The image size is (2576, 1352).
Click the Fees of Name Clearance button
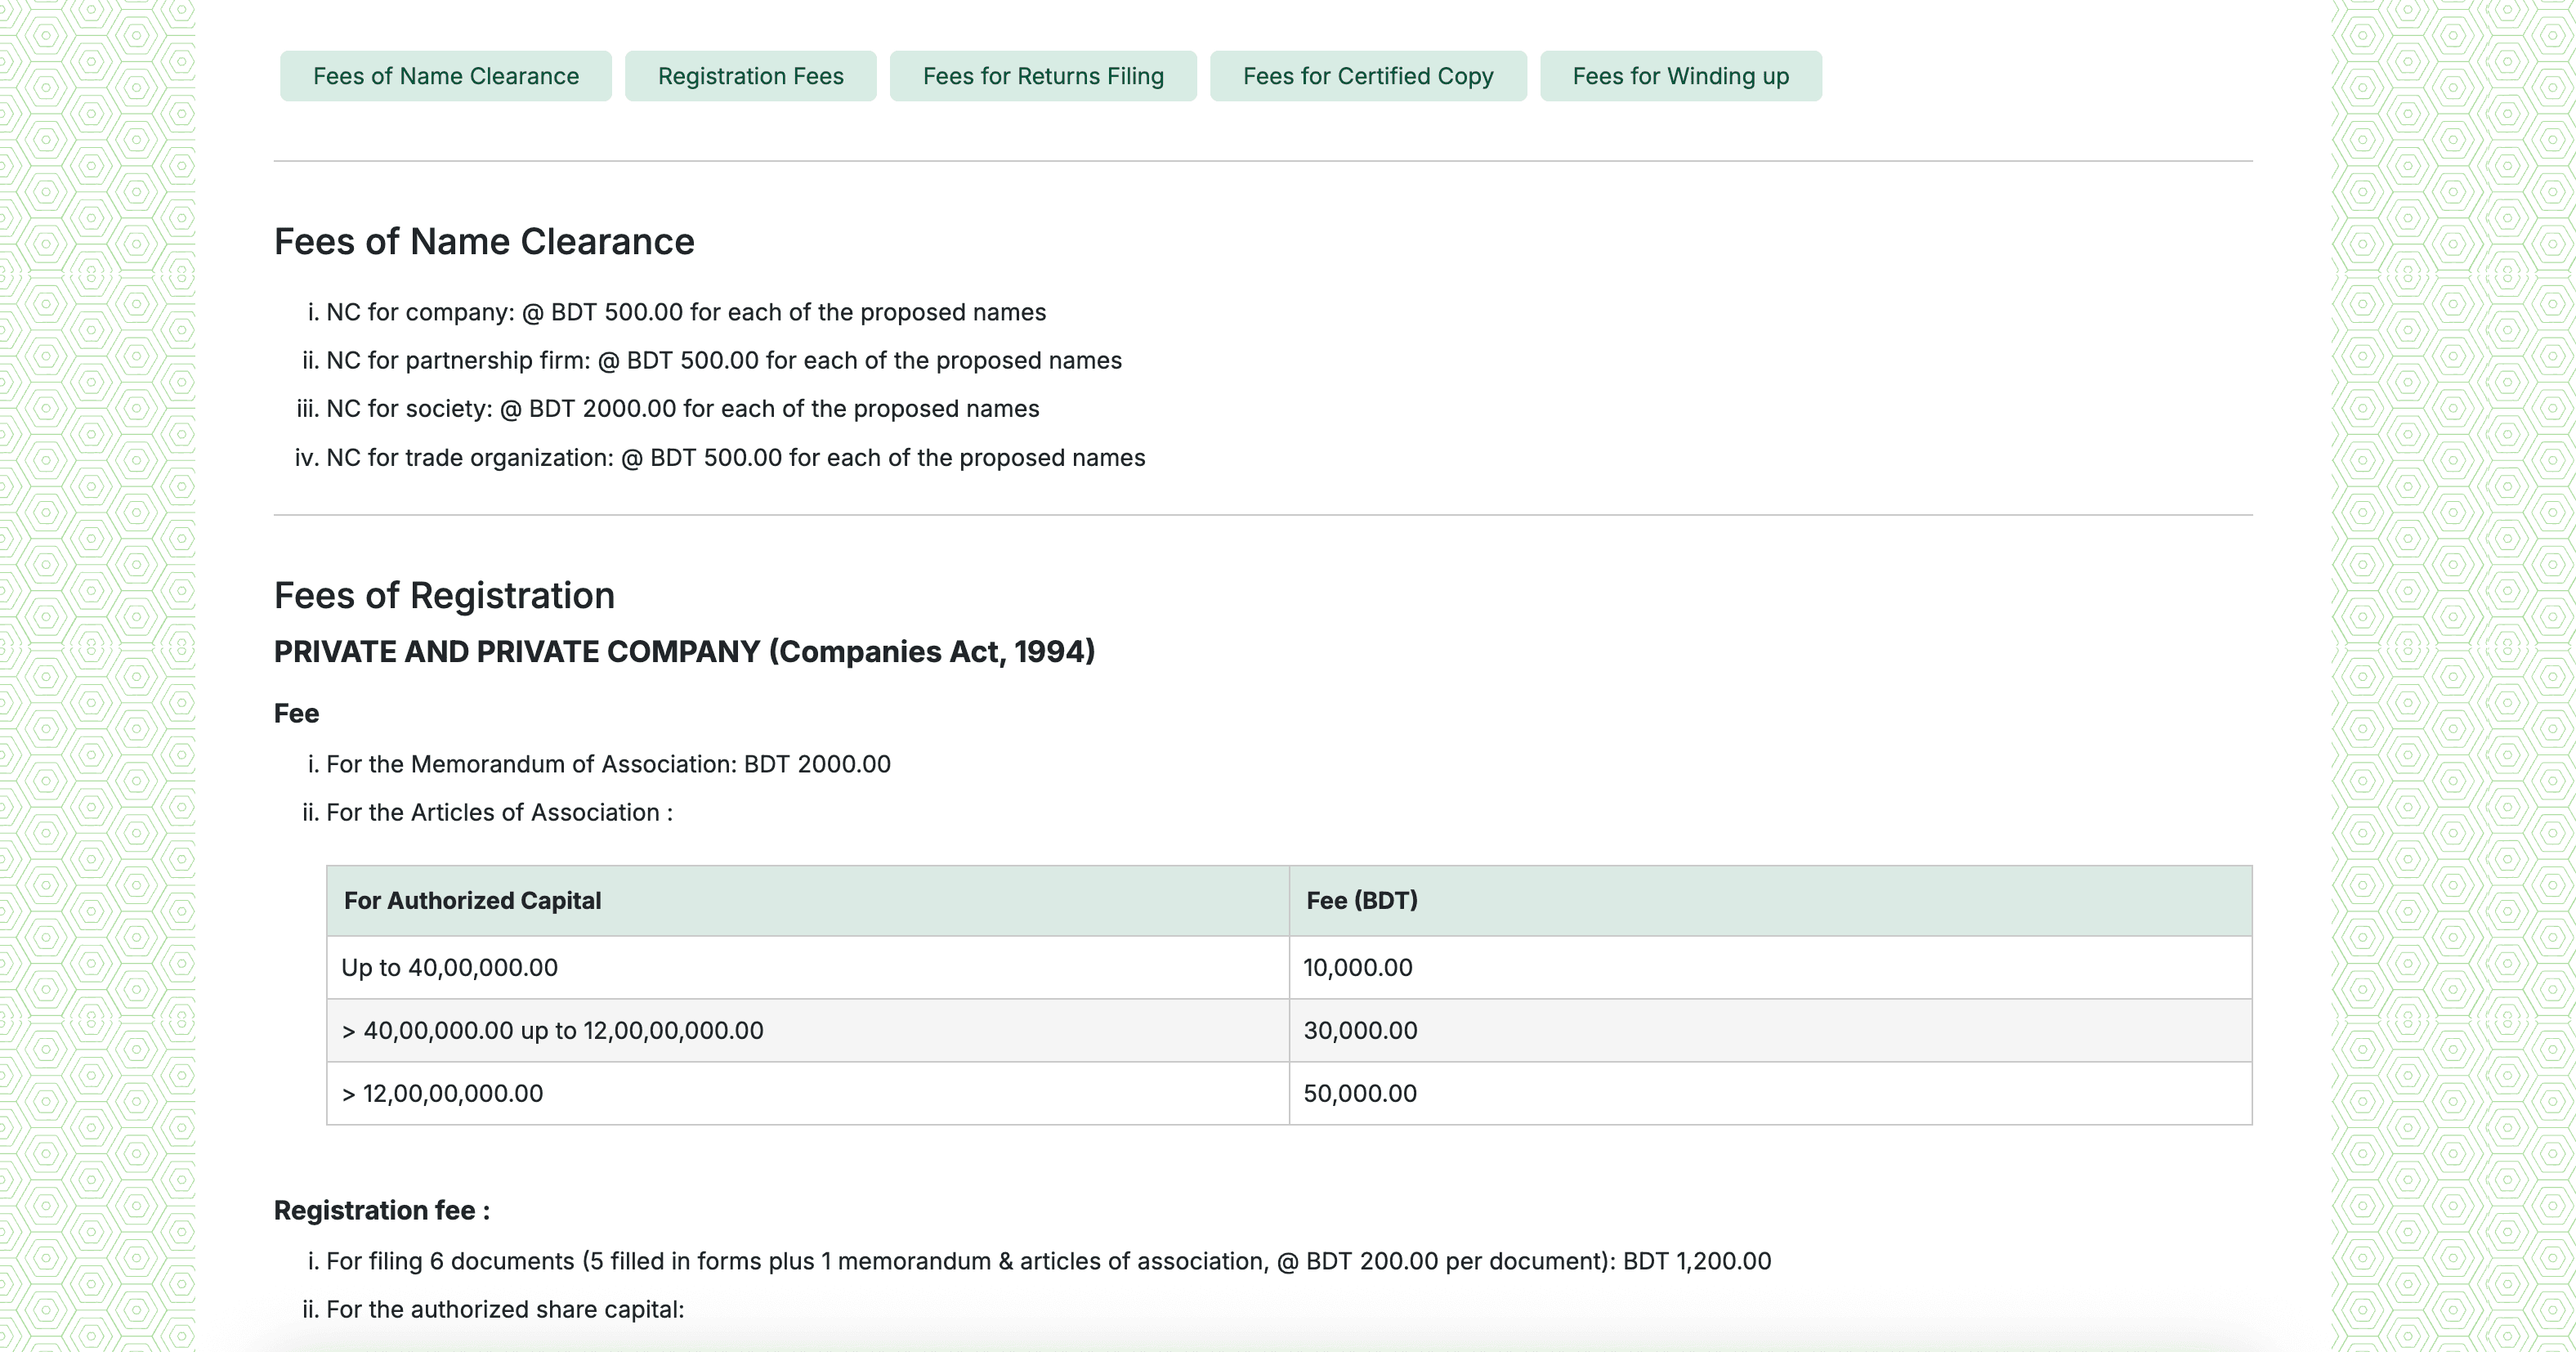[445, 75]
